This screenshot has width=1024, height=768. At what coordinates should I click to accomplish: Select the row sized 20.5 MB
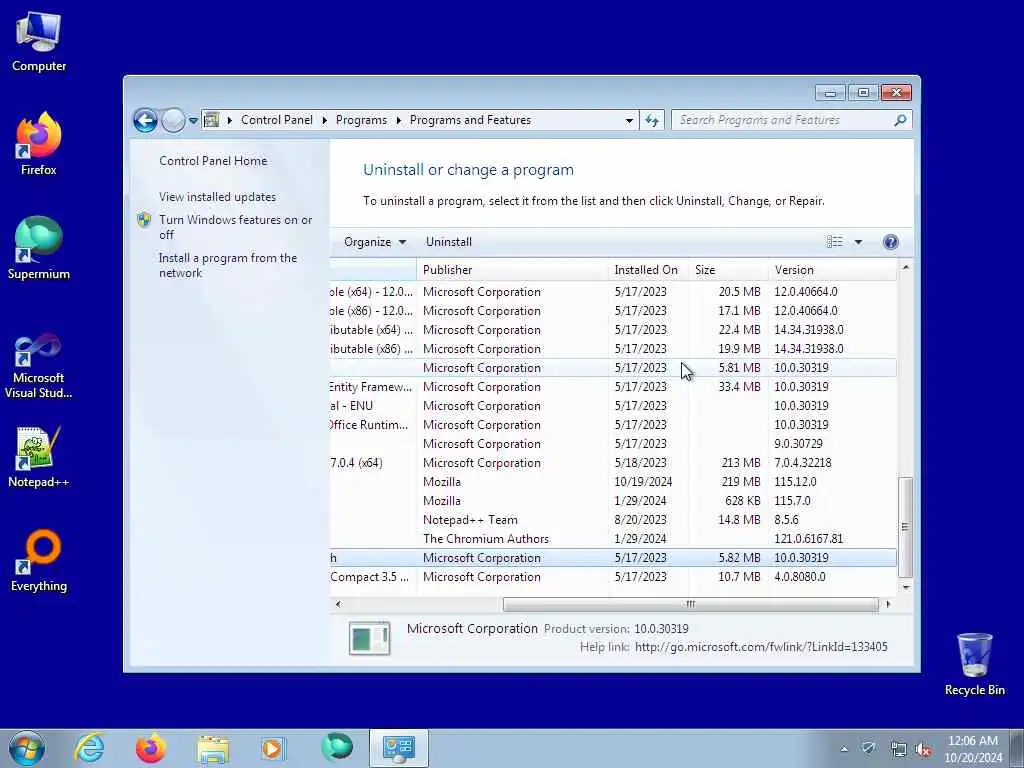pos(613,292)
